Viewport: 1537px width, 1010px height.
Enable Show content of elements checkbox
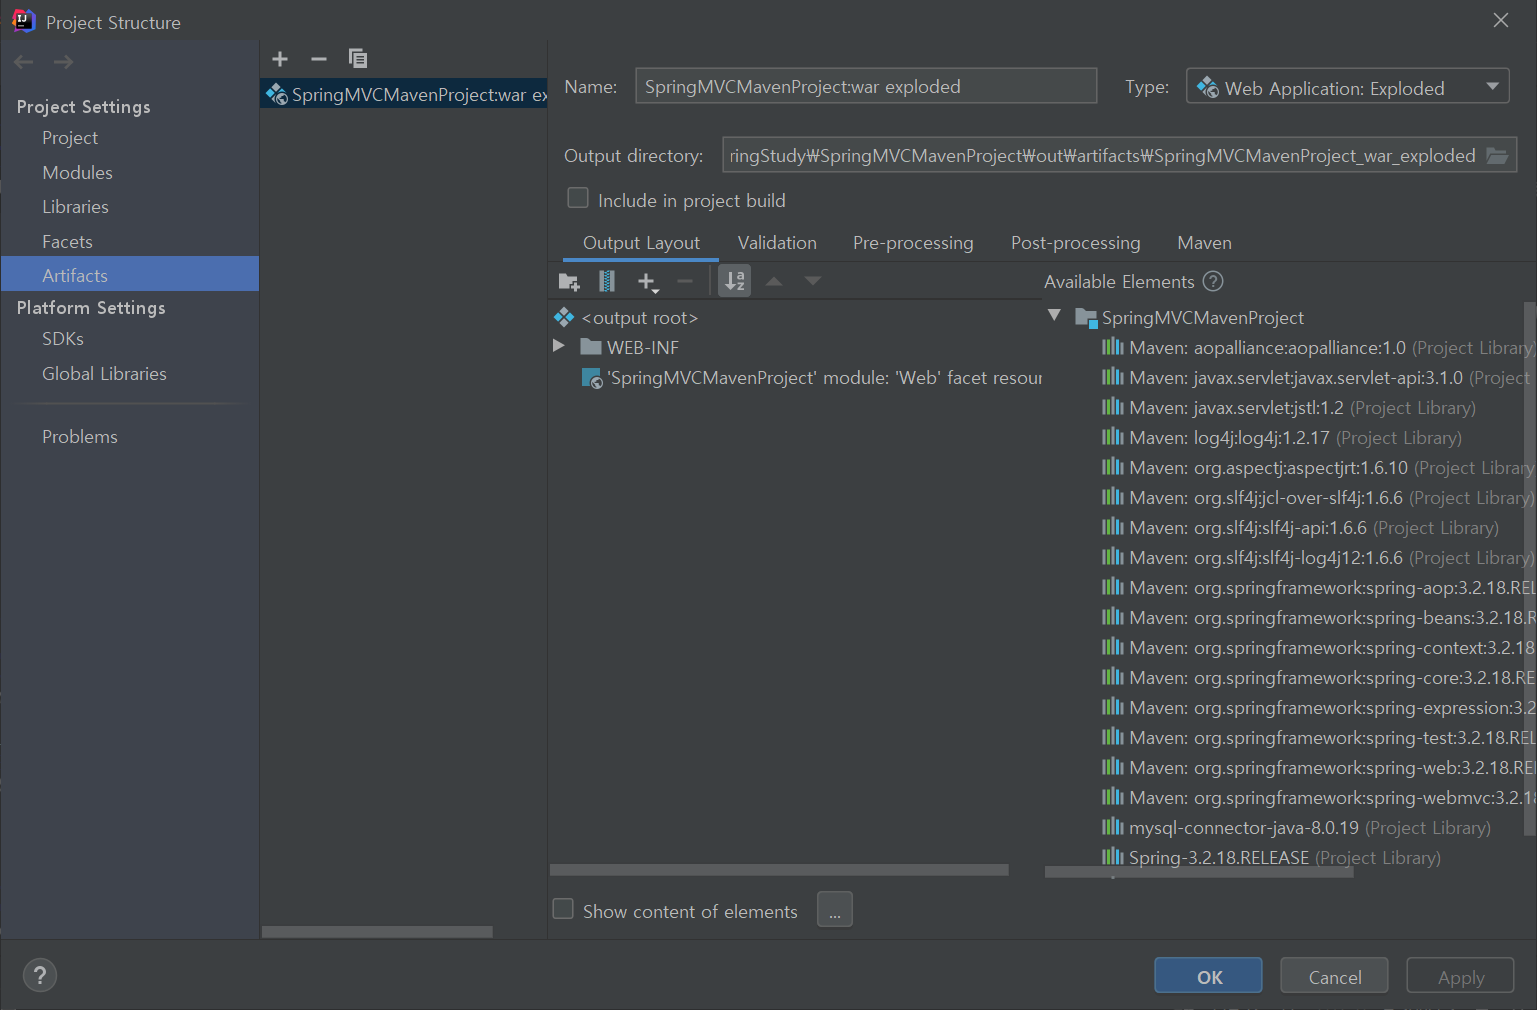click(563, 909)
